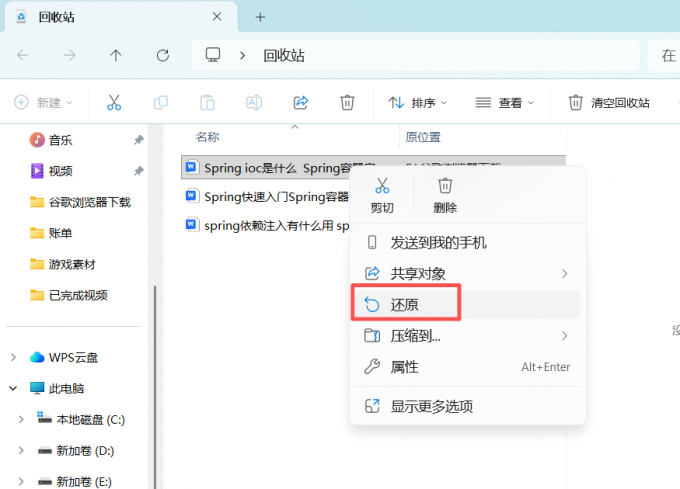The width and height of the screenshot is (680, 489).
Task: Unpin 音乐 using its pin icon
Action: [x=138, y=140]
